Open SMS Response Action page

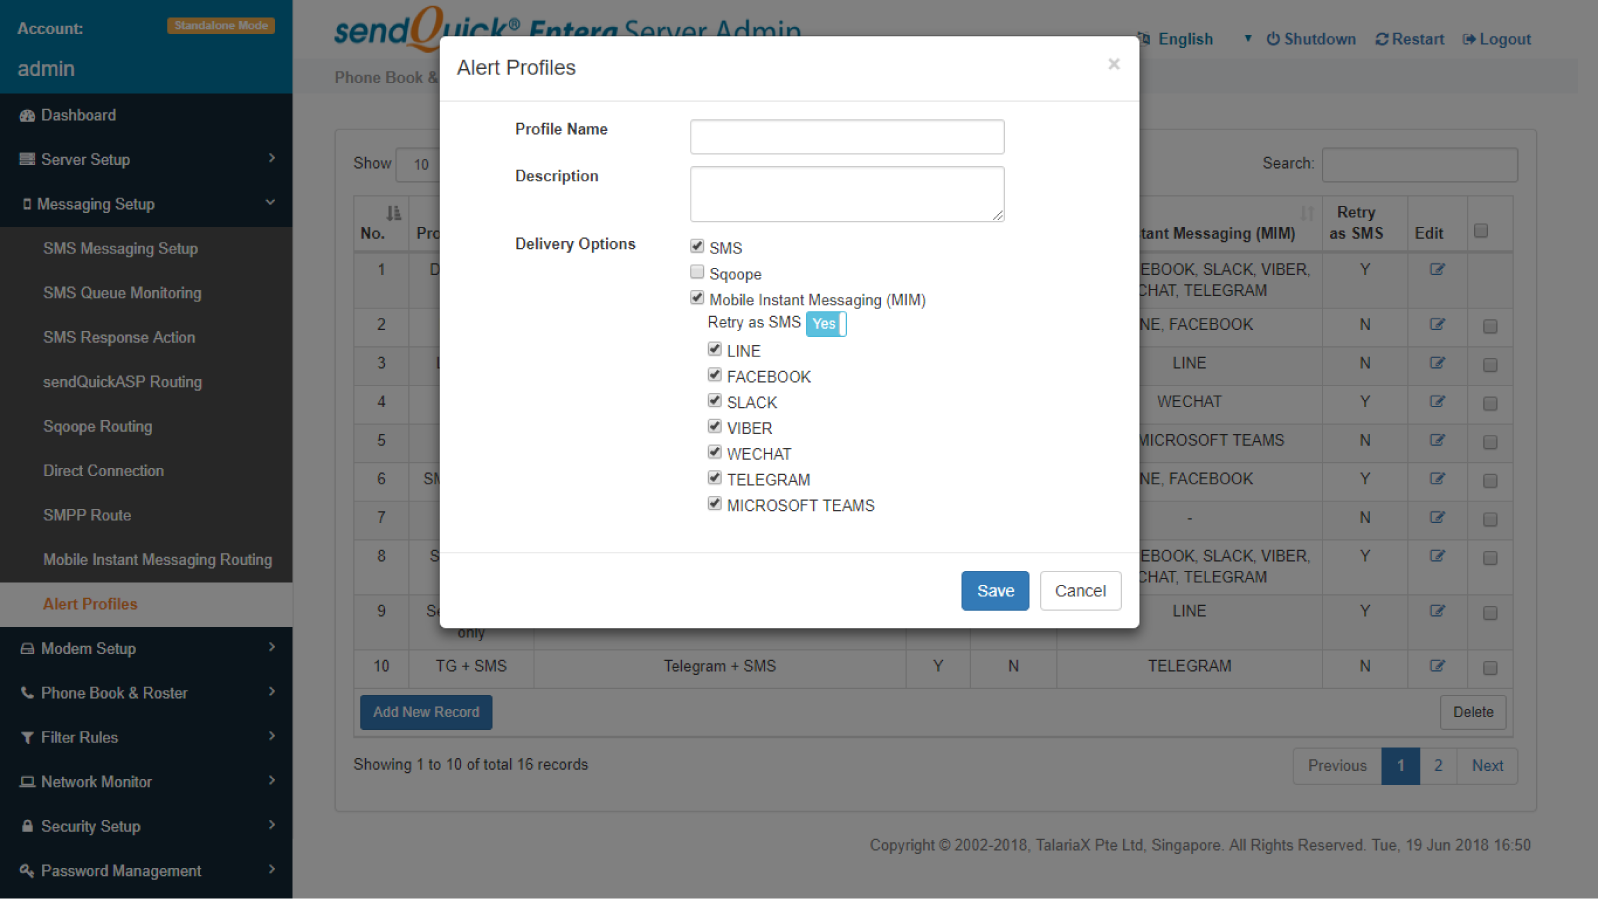119,338
